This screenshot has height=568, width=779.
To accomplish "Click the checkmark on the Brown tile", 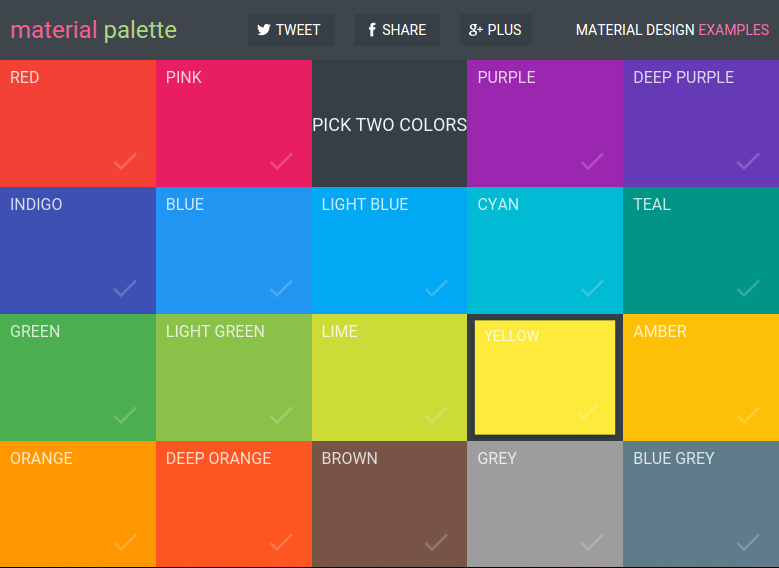I will tap(436, 542).
